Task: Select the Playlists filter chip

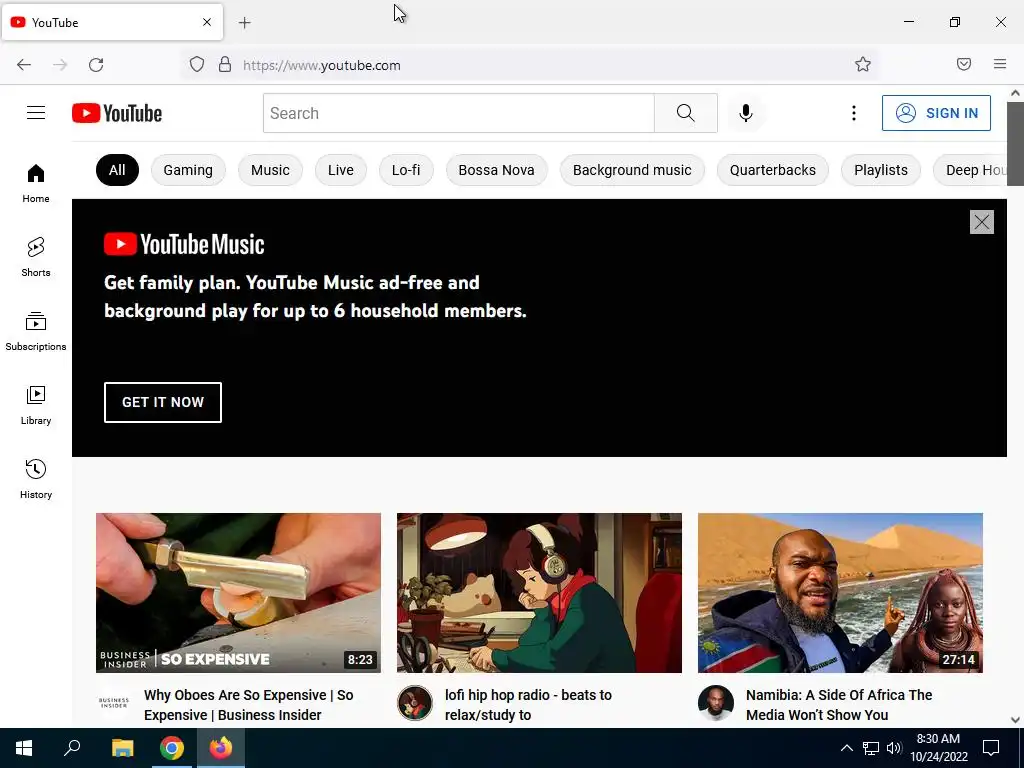Action: pyautogui.click(x=881, y=170)
